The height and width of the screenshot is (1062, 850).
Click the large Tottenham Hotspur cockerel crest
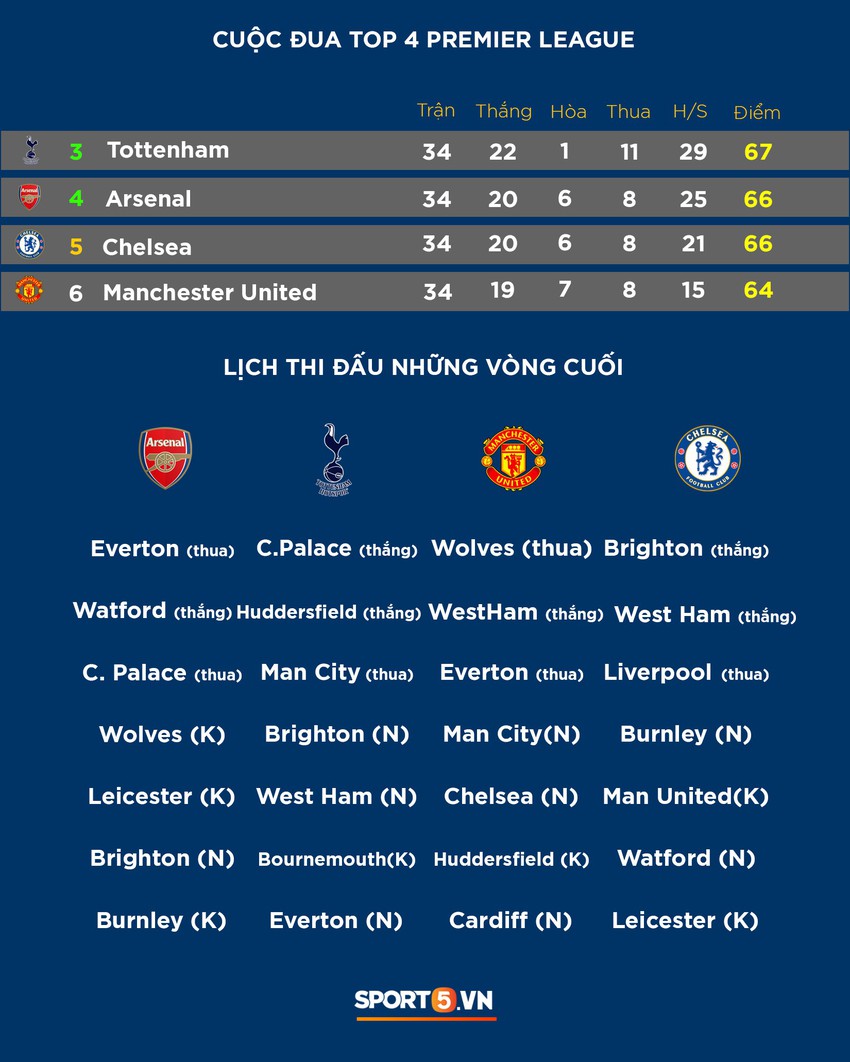coord(335,459)
